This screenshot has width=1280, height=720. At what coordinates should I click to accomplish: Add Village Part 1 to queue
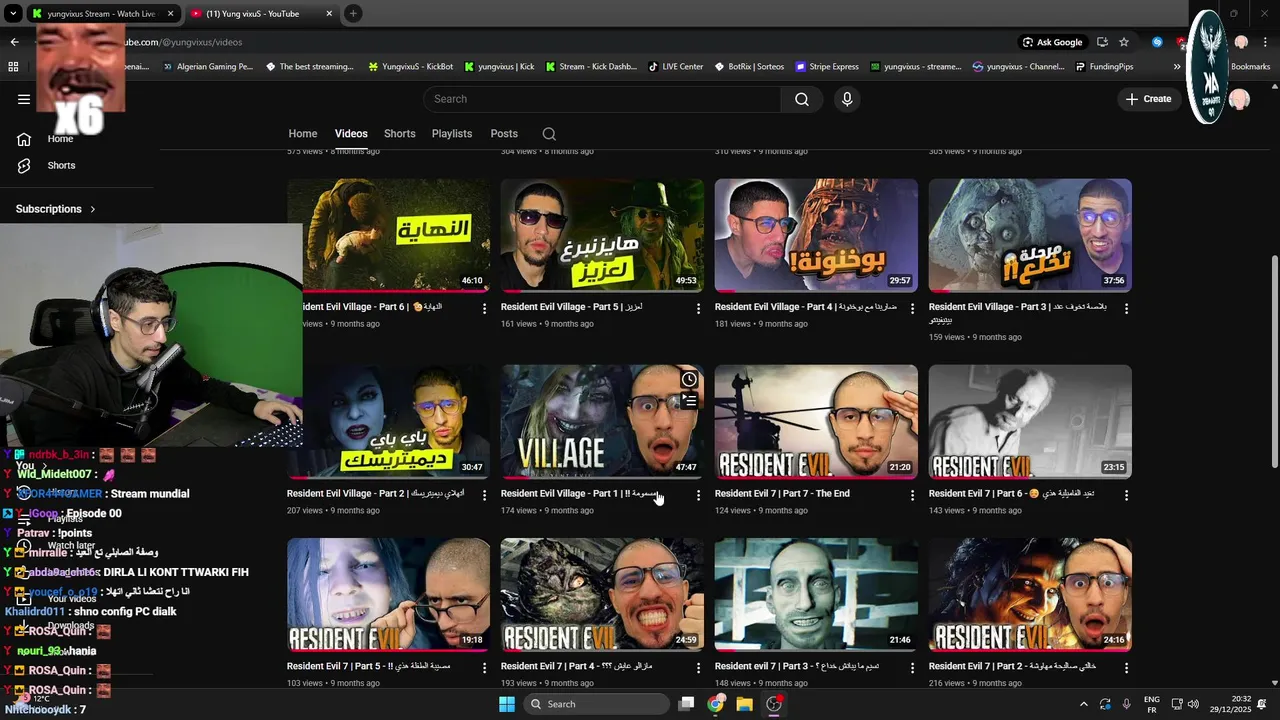click(x=689, y=401)
